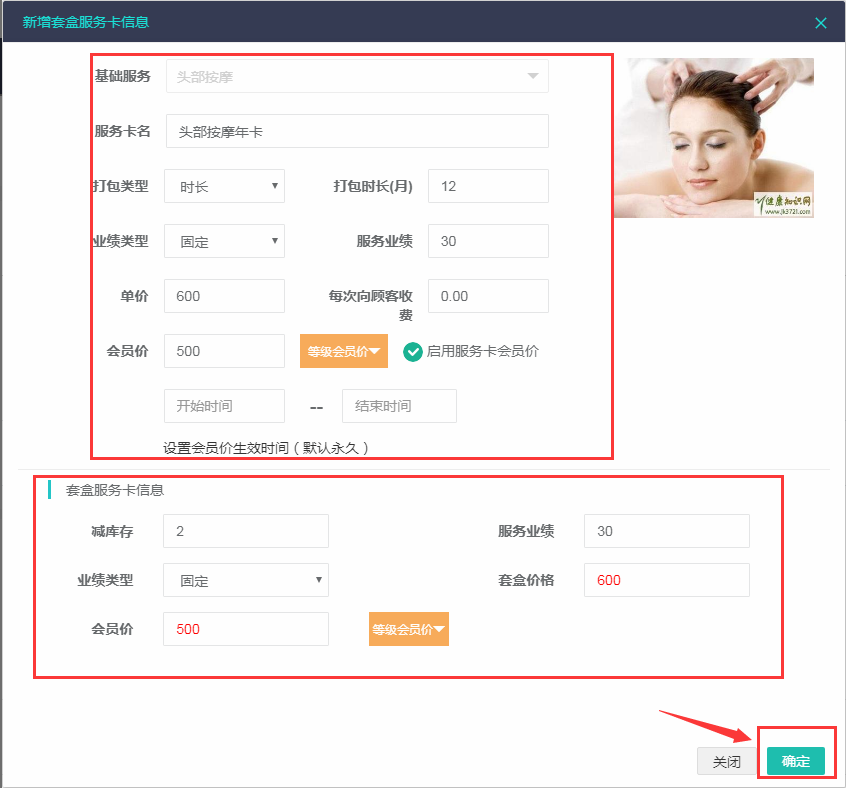846x788 pixels.
Task: Click the 设置会员价生效时间 hint text
Action: coord(267,448)
